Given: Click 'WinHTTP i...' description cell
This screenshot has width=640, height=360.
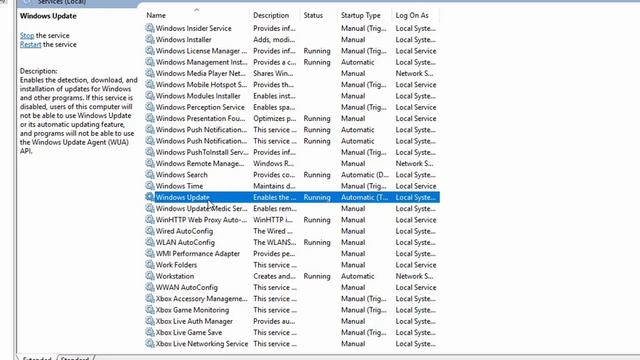Looking at the screenshot, I should coord(273,220).
